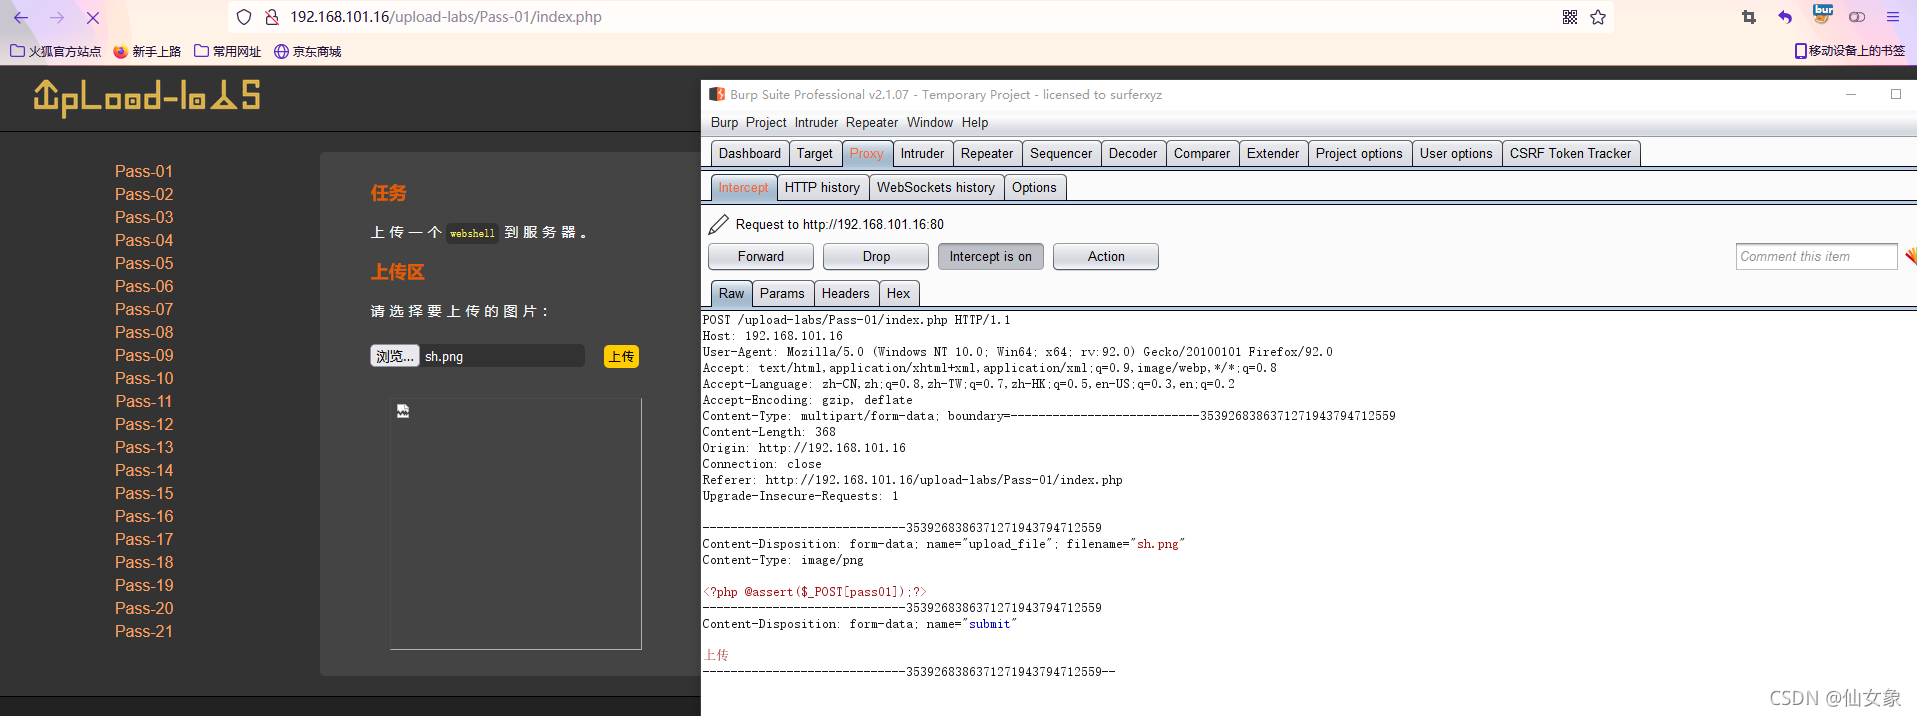
Task: Open the Sequencer tab
Action: pyautogui.click(x=1061, y=153)
